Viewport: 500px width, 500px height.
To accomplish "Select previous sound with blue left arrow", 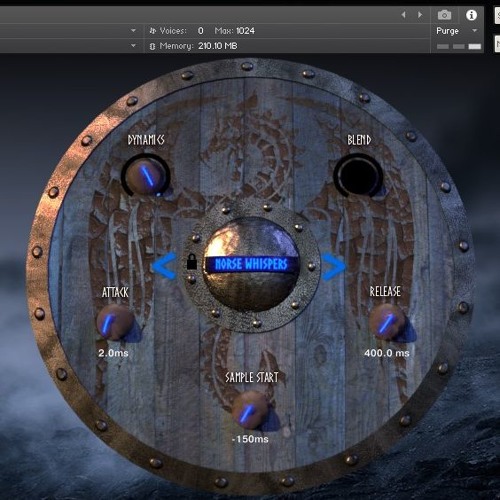I will click(164, 266).
